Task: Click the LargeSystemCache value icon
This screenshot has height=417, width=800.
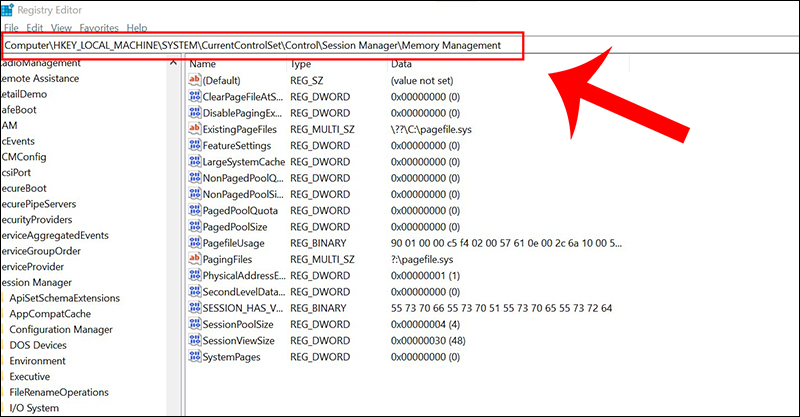Action: 194,161
